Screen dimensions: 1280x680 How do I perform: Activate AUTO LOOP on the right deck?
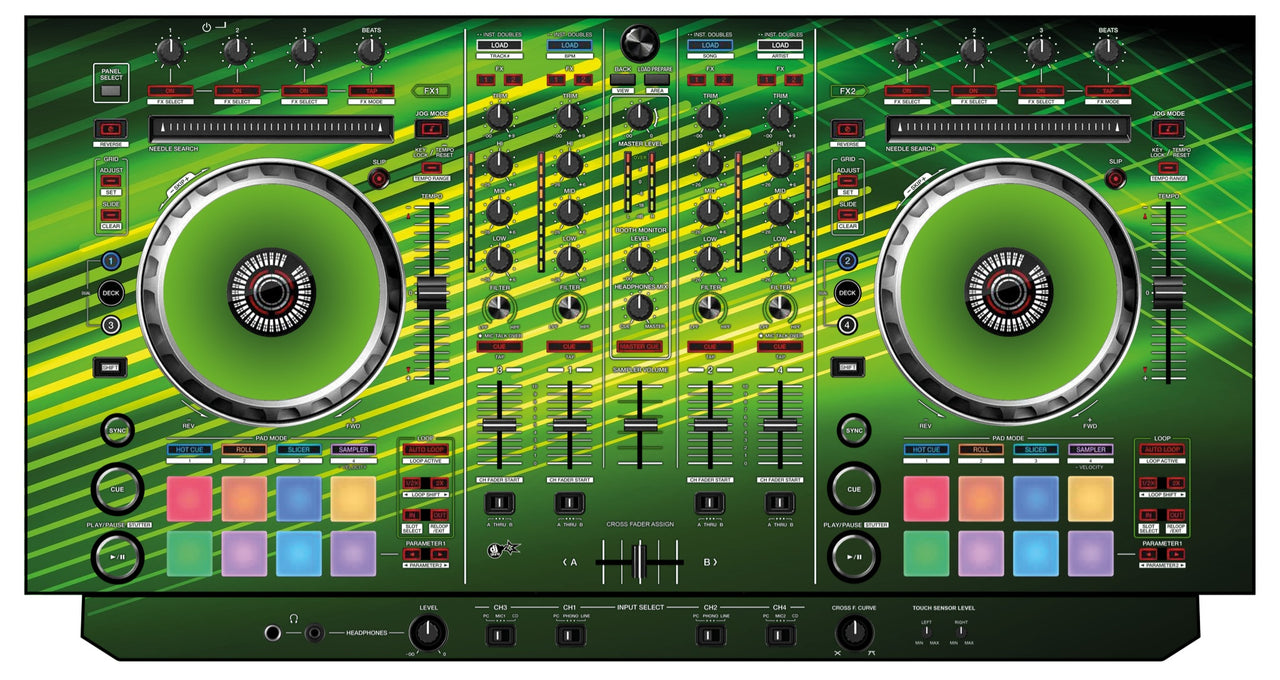click(1161, 451)
